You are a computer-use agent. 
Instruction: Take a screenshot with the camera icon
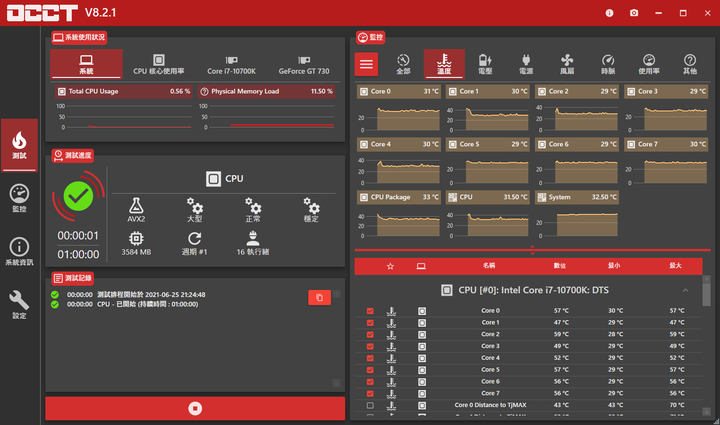pyautogui.click(x=634, y=13)
